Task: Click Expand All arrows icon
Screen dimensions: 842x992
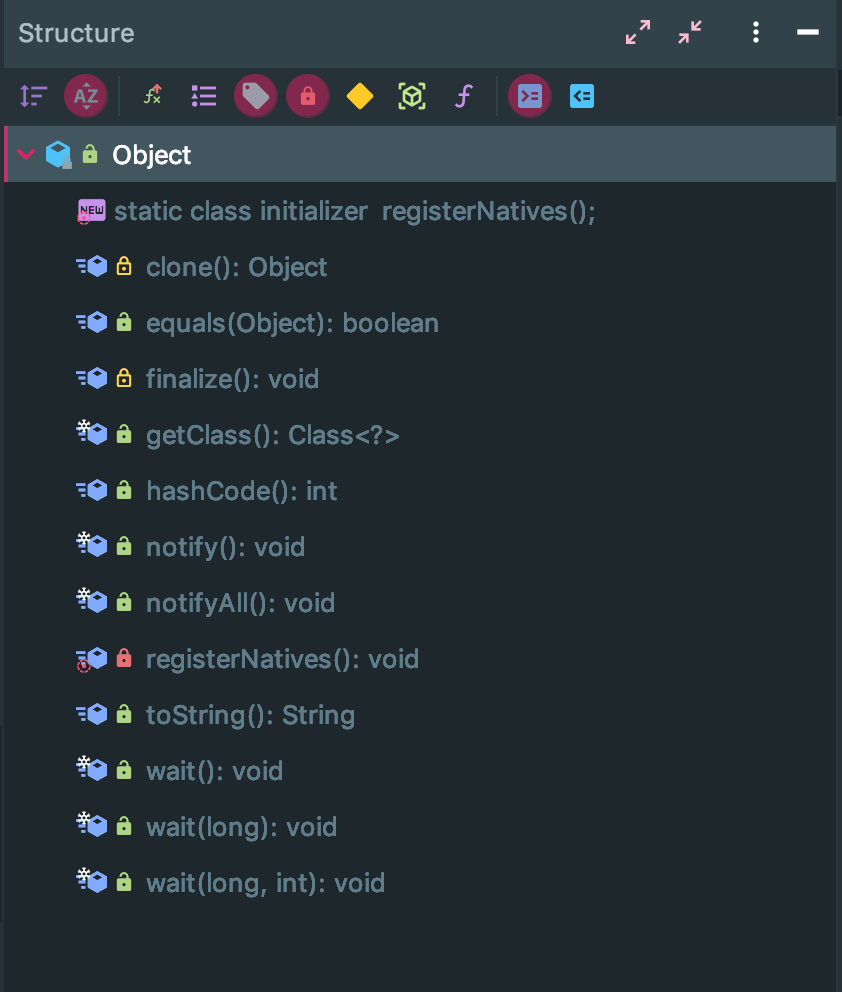Action: [x=638, y=32]
